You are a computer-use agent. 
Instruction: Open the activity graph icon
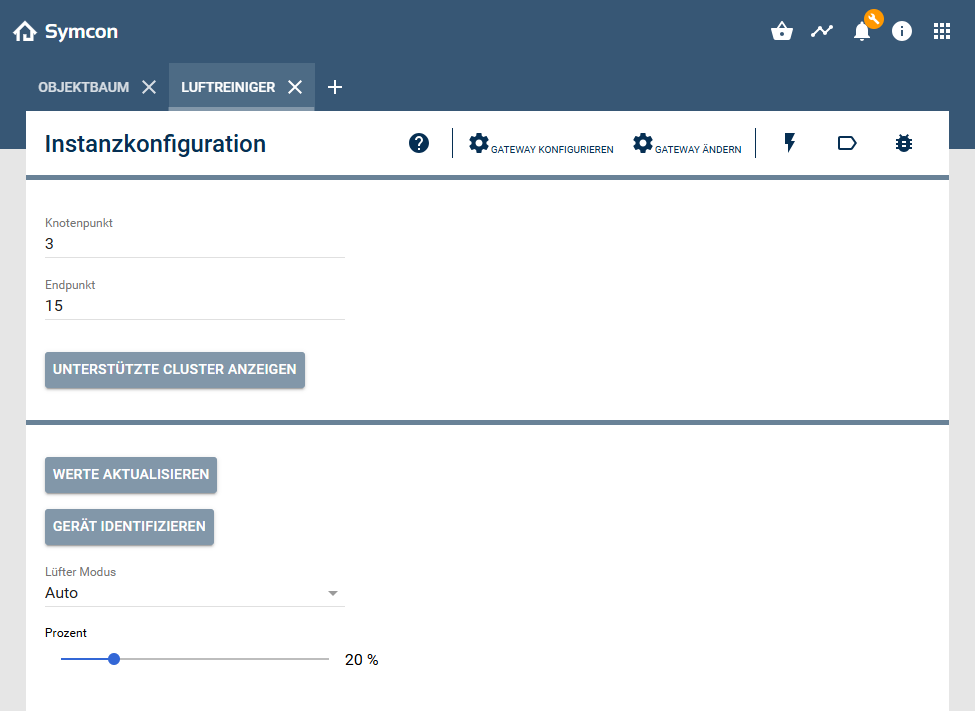(x=822, y=31)
